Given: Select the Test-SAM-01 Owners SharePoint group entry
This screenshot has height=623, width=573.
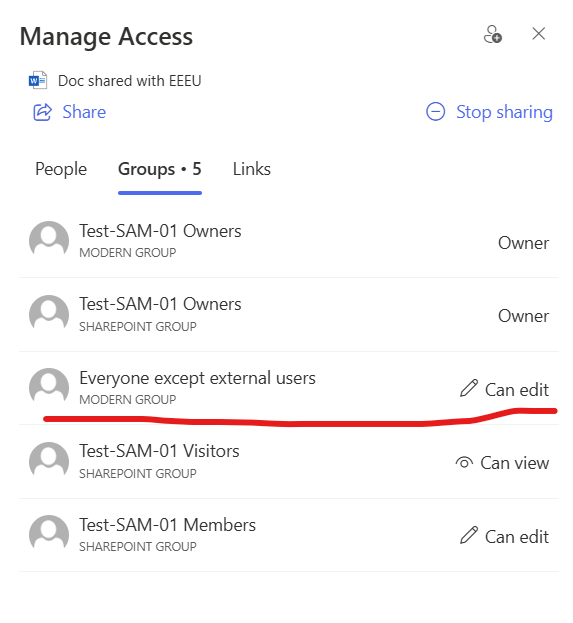Looking at the screenshot, I should tap(289, 315).
